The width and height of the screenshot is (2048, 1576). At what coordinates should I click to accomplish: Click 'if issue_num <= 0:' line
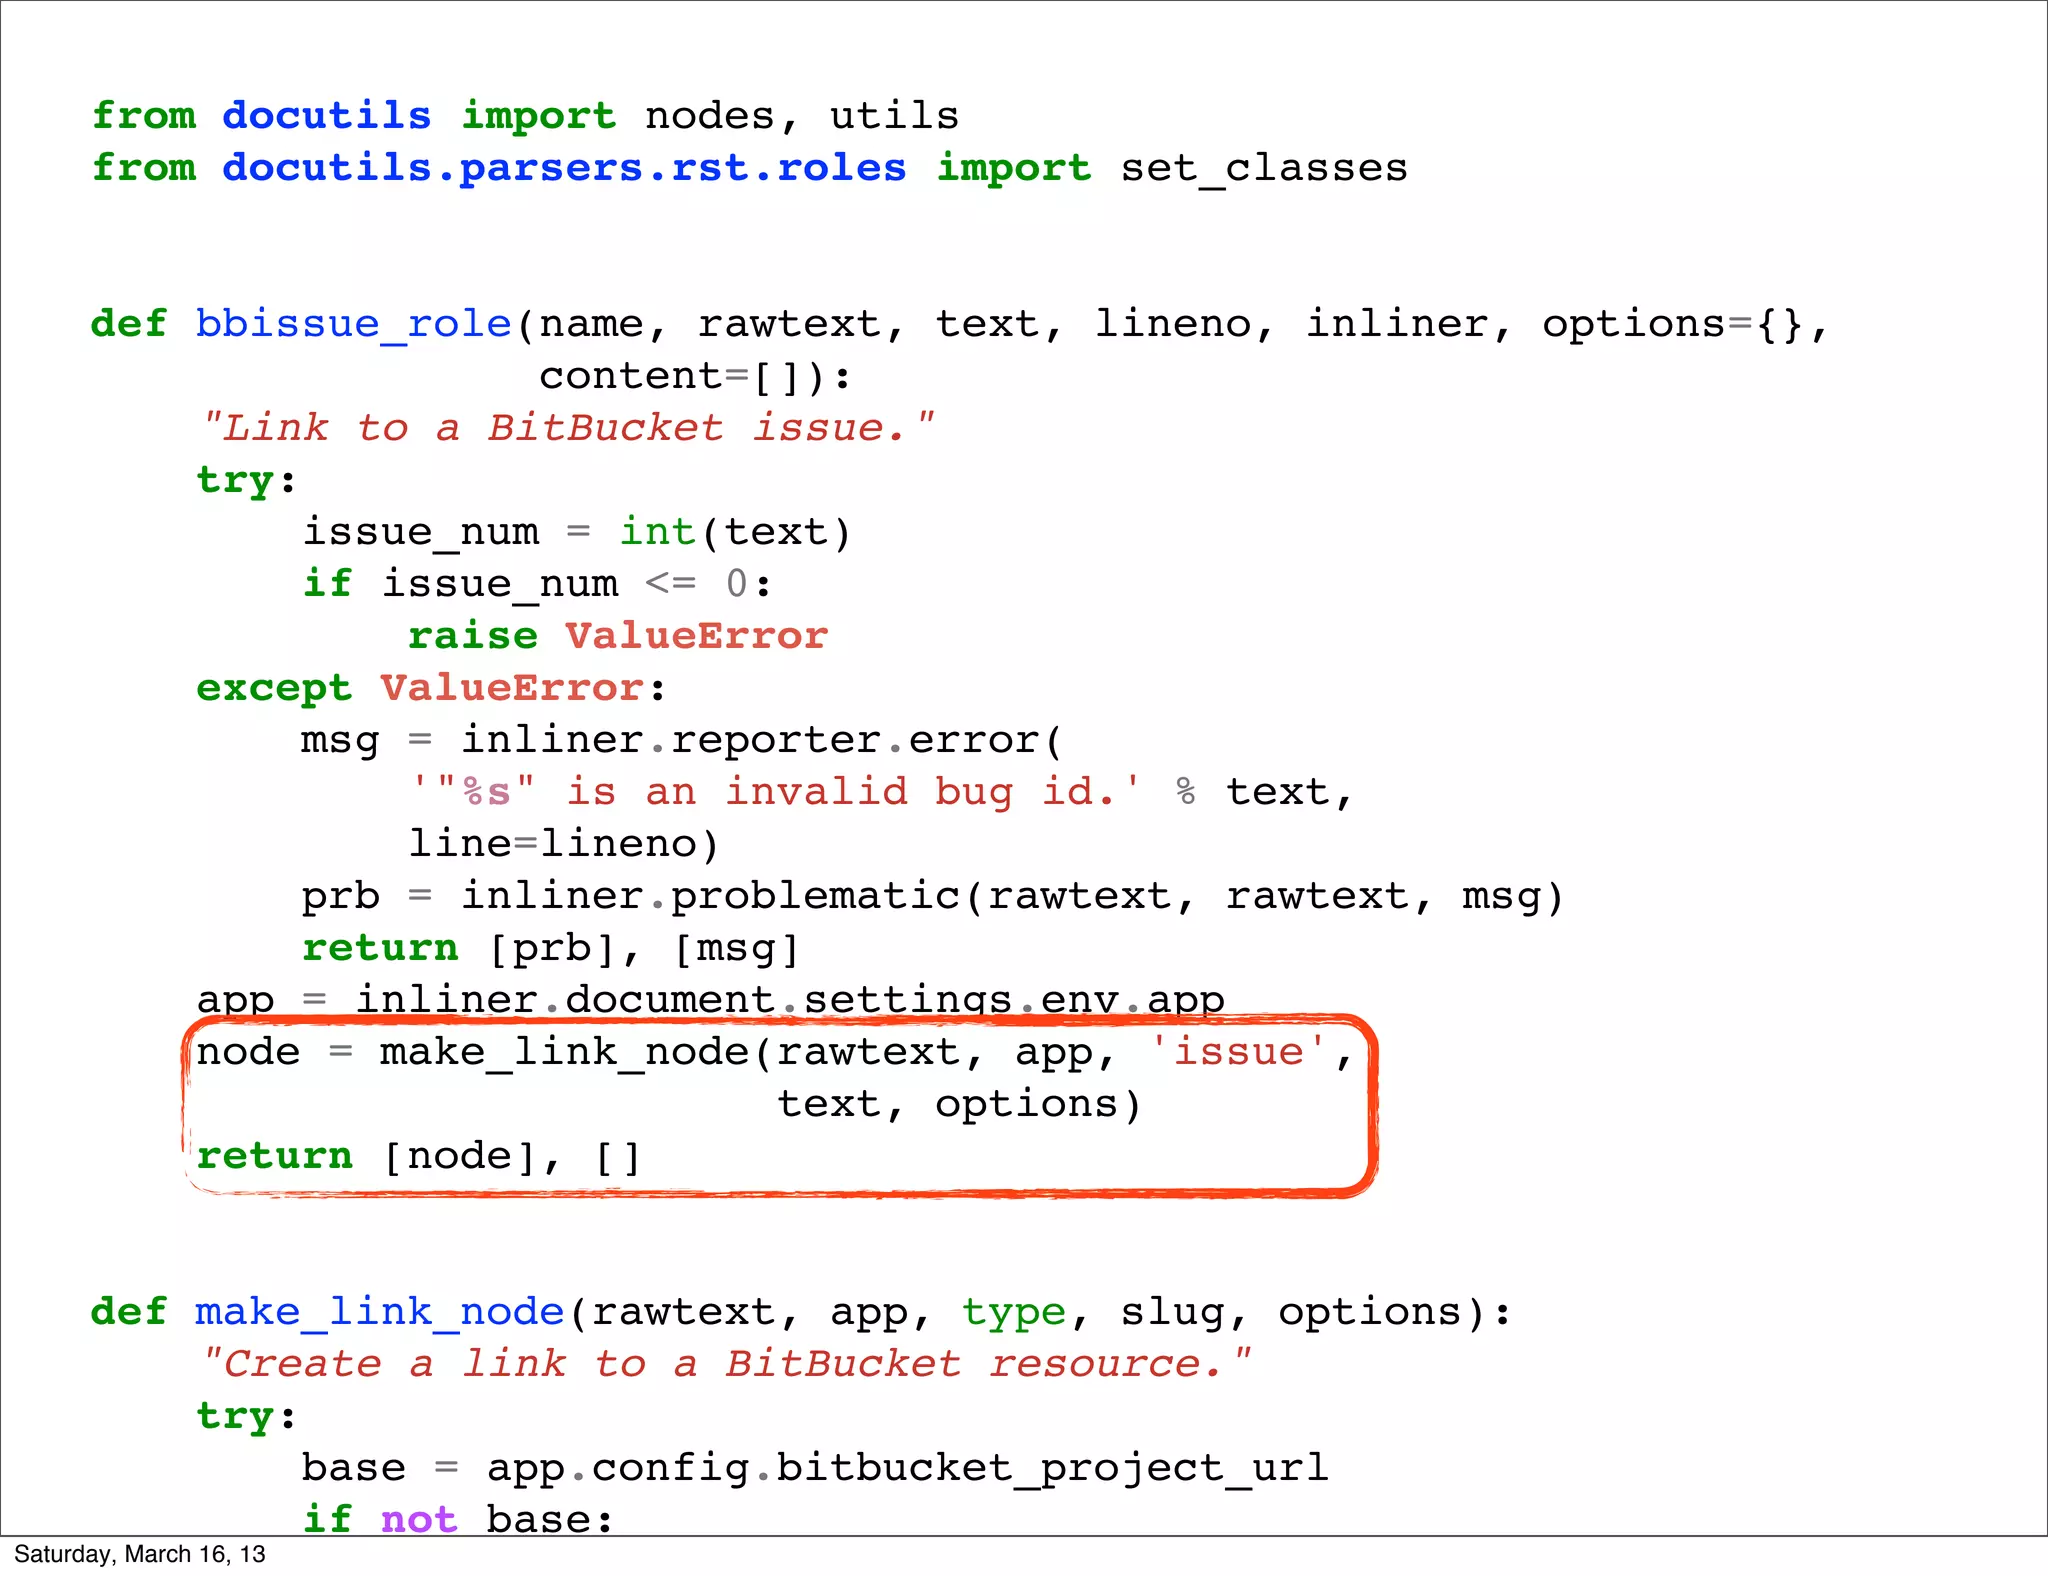pyautogui.click(x=537, y=584)
